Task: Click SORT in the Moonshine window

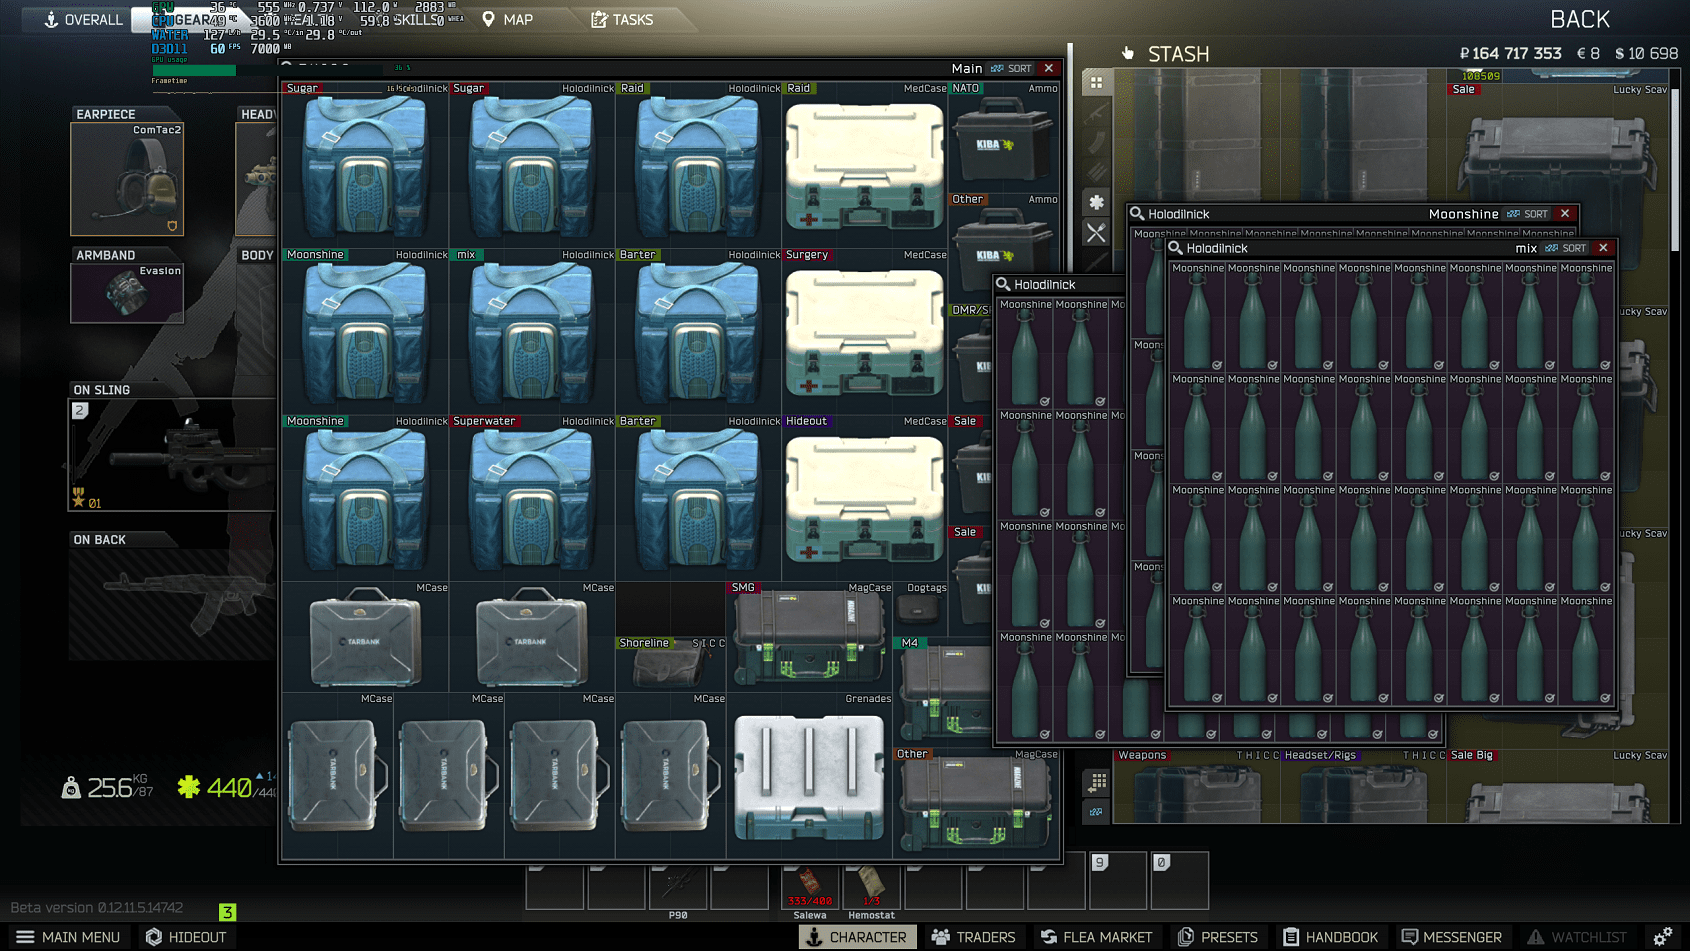Action: click(x=1528, y=214)
